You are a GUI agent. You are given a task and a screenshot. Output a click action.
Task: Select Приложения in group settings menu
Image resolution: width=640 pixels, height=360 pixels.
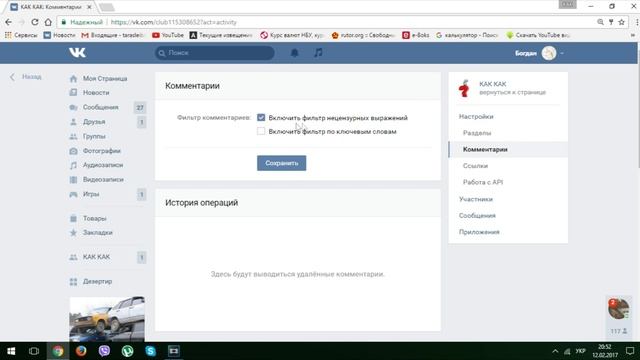pos(479,232)
